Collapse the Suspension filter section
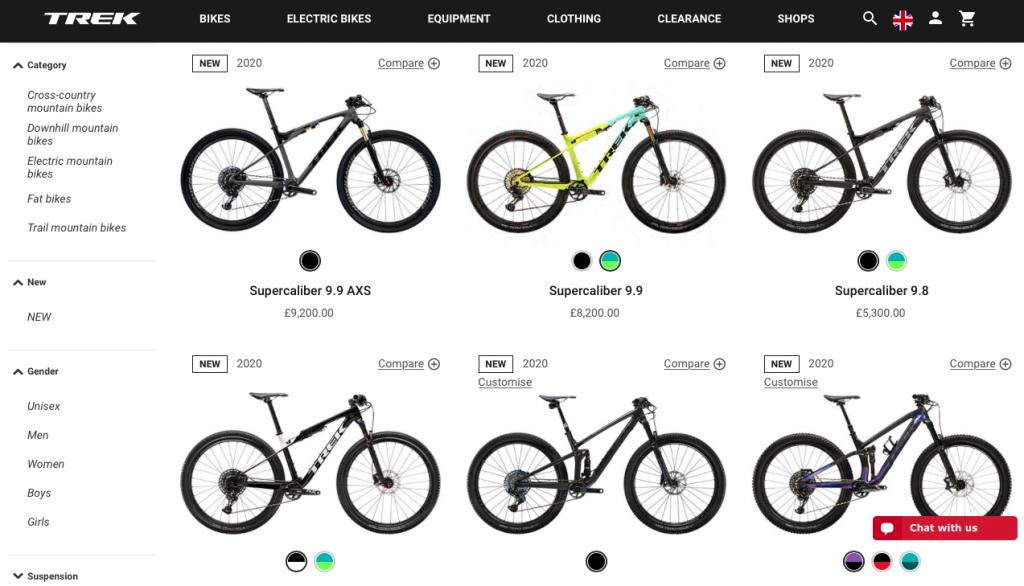This screenshot has height=586, width=1024. point(18,576)
